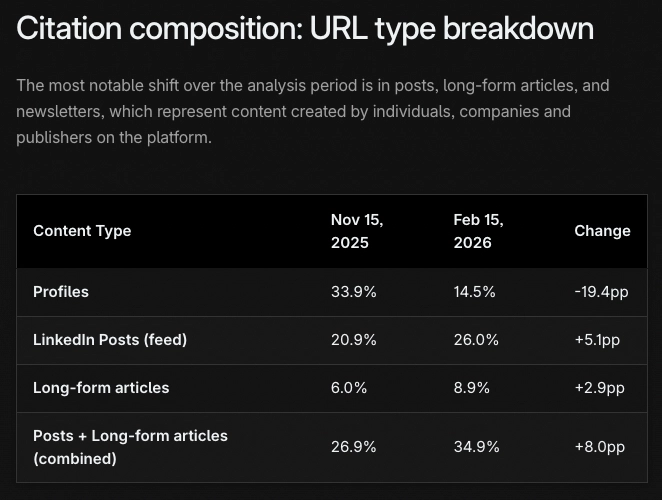This screenshot has height=500, width=662.
Task: Click the +8.0pp change cell
Action: coord(599,447)
